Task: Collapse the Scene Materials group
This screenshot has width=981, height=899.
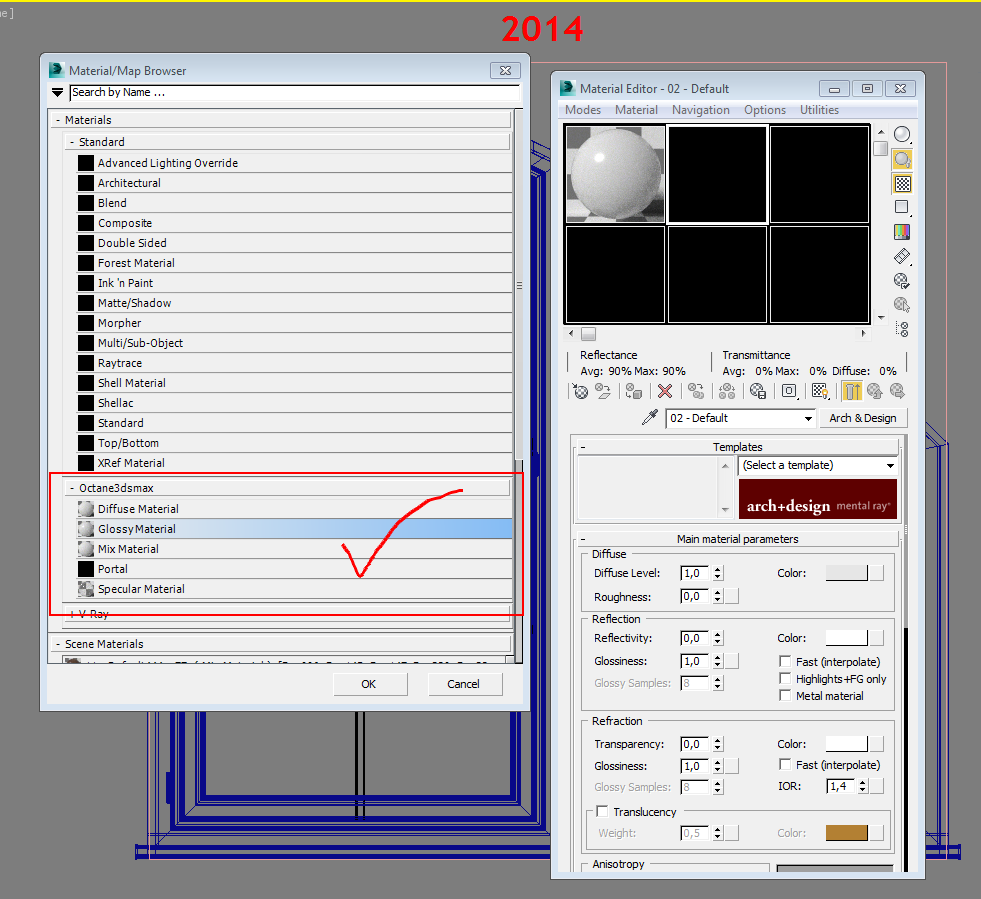Action: click(x=58, y=644)
